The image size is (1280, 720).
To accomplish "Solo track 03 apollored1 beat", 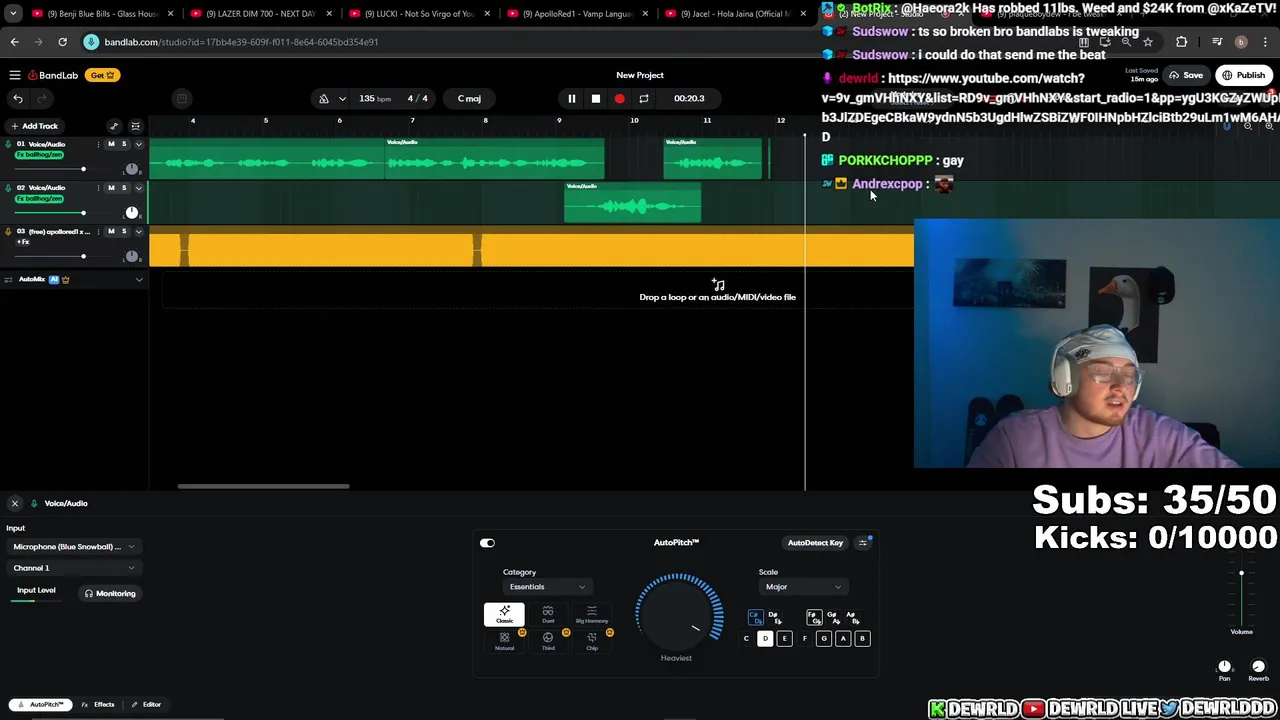I will pos(124,231).
